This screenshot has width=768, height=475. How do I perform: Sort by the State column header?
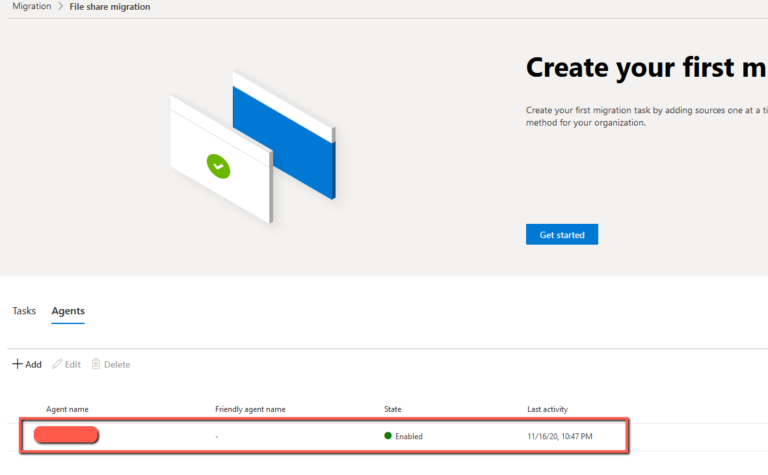(x=394, y=409)
